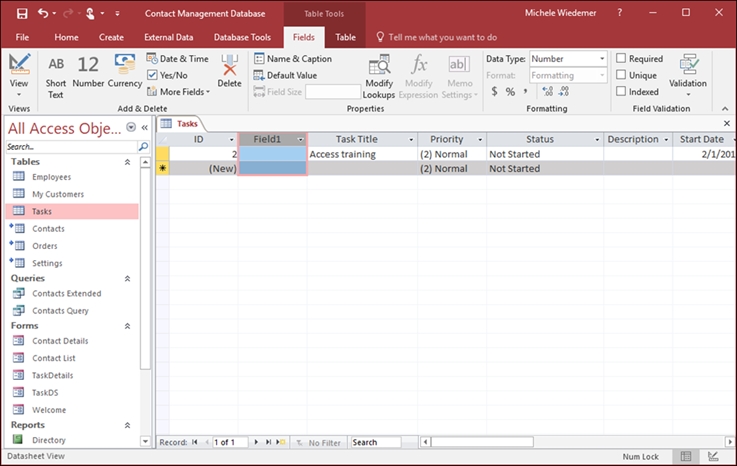The height and width of the screenshot is (466, 737).
Task: Create a new blank record
Action: point(281,442)
